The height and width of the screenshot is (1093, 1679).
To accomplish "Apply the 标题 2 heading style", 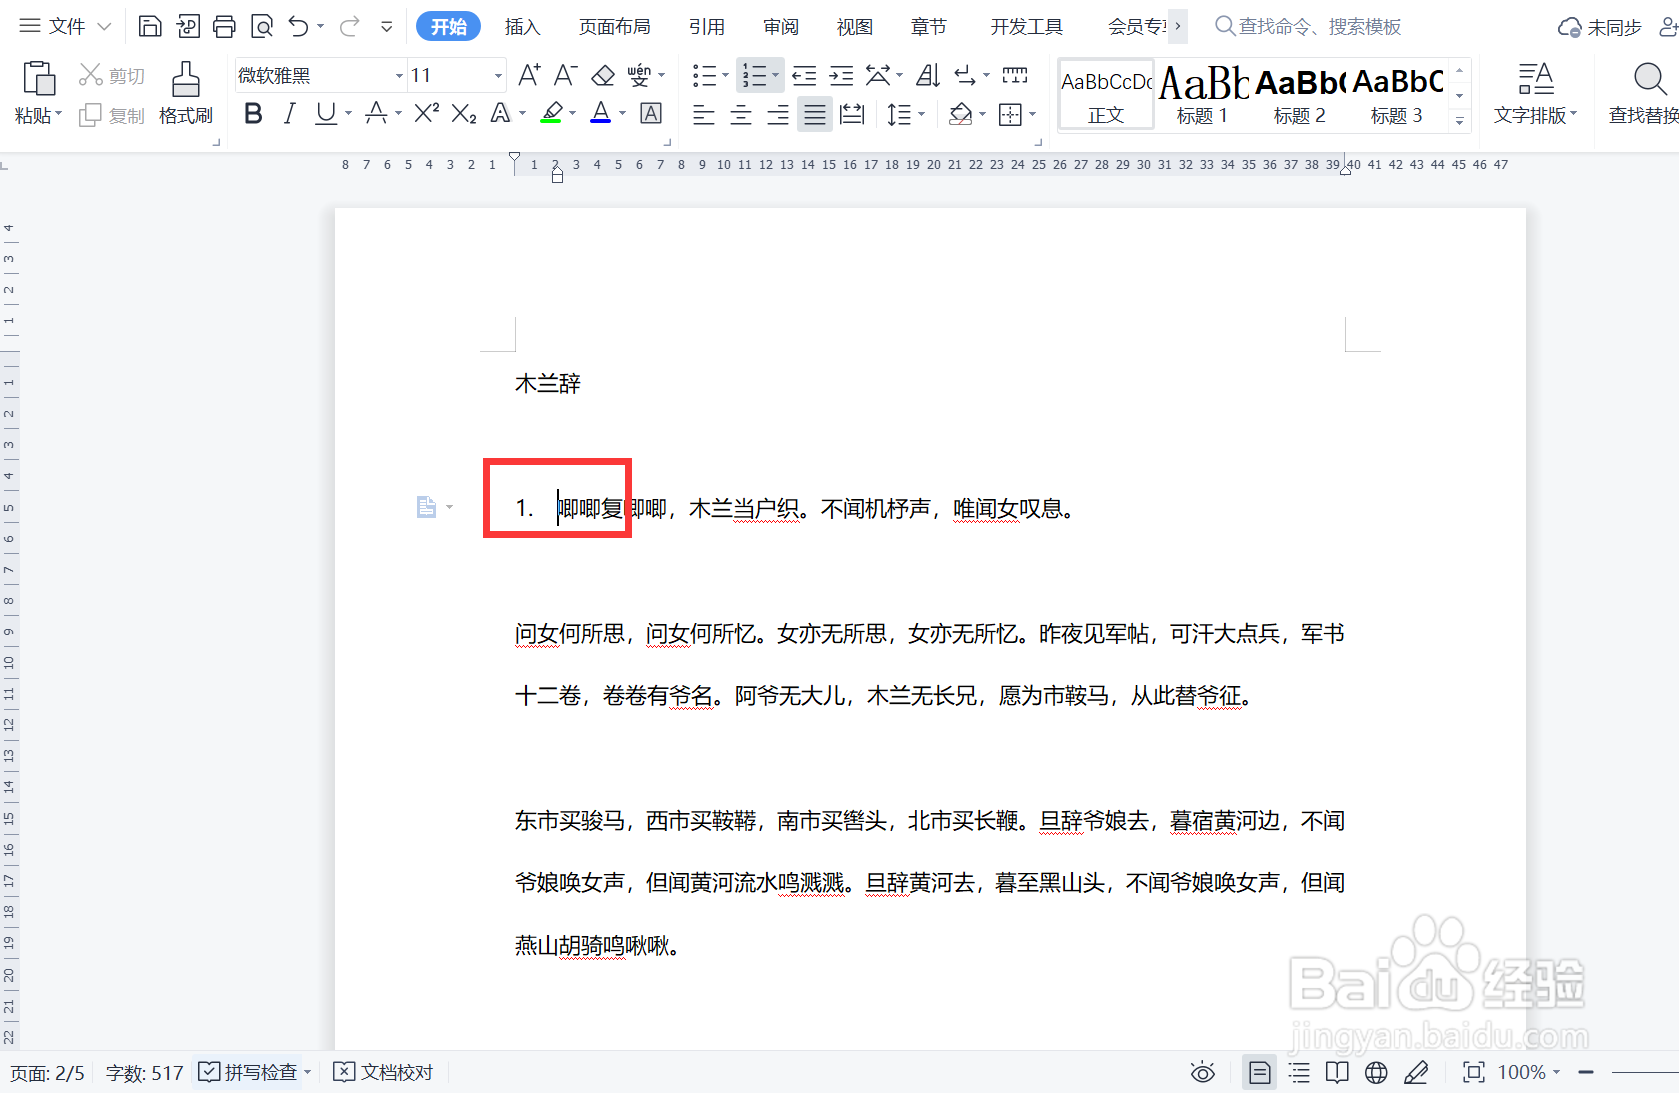I will pos(1300,95).
